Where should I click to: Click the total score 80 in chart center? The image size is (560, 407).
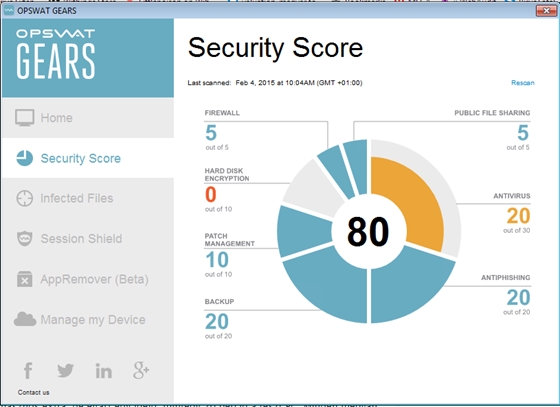(x=368, y=232)
